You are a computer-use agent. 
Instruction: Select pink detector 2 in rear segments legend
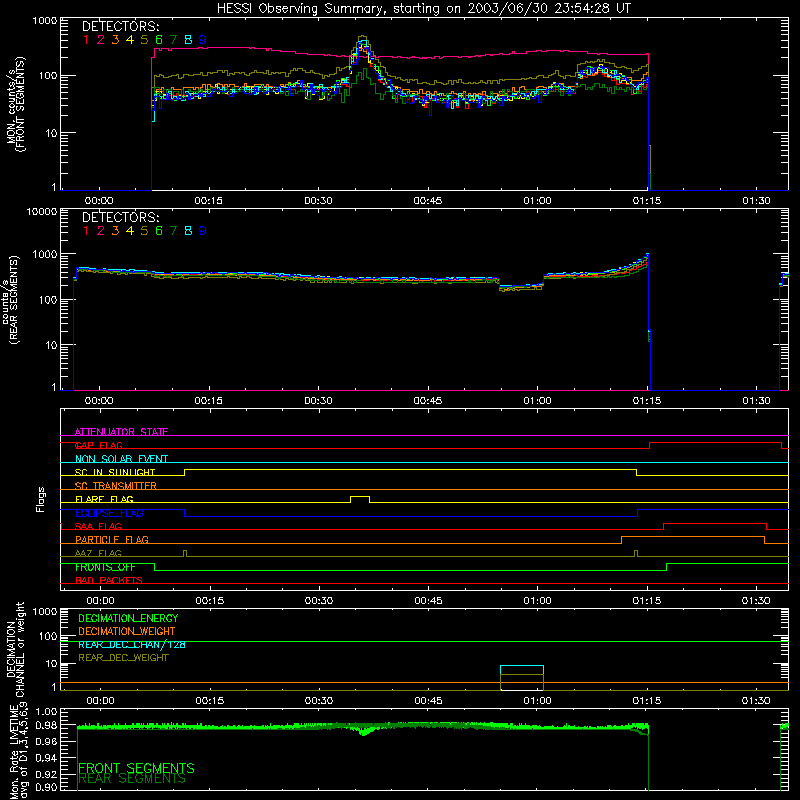(101, 231)
